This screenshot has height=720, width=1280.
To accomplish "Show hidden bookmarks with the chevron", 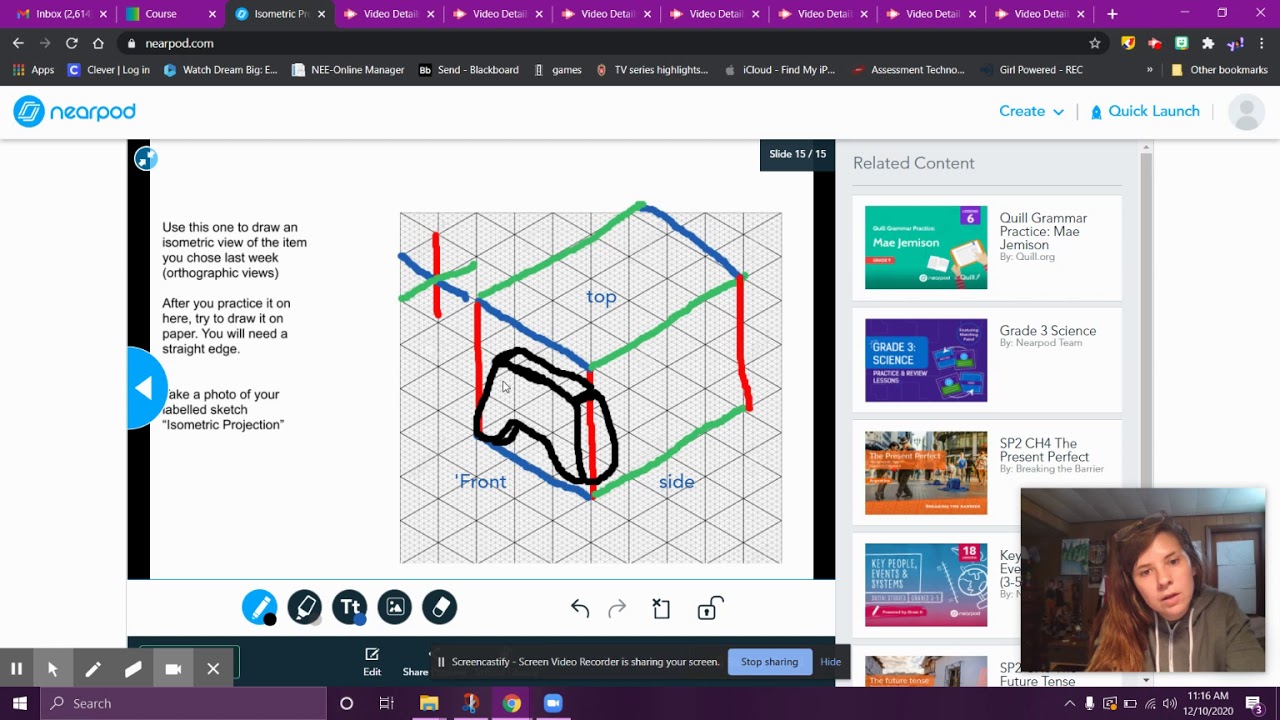I will click(1150, 70).
